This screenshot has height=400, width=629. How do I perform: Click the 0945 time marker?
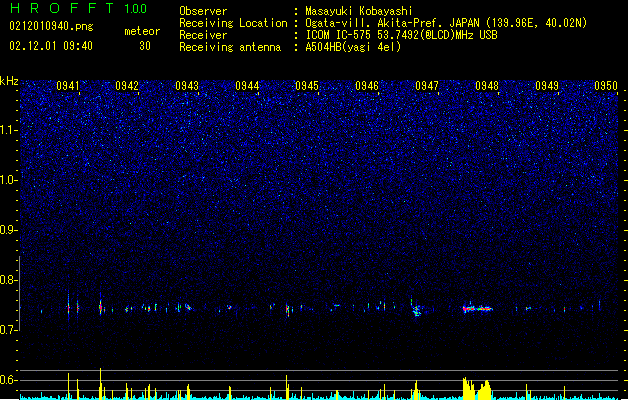307,85
